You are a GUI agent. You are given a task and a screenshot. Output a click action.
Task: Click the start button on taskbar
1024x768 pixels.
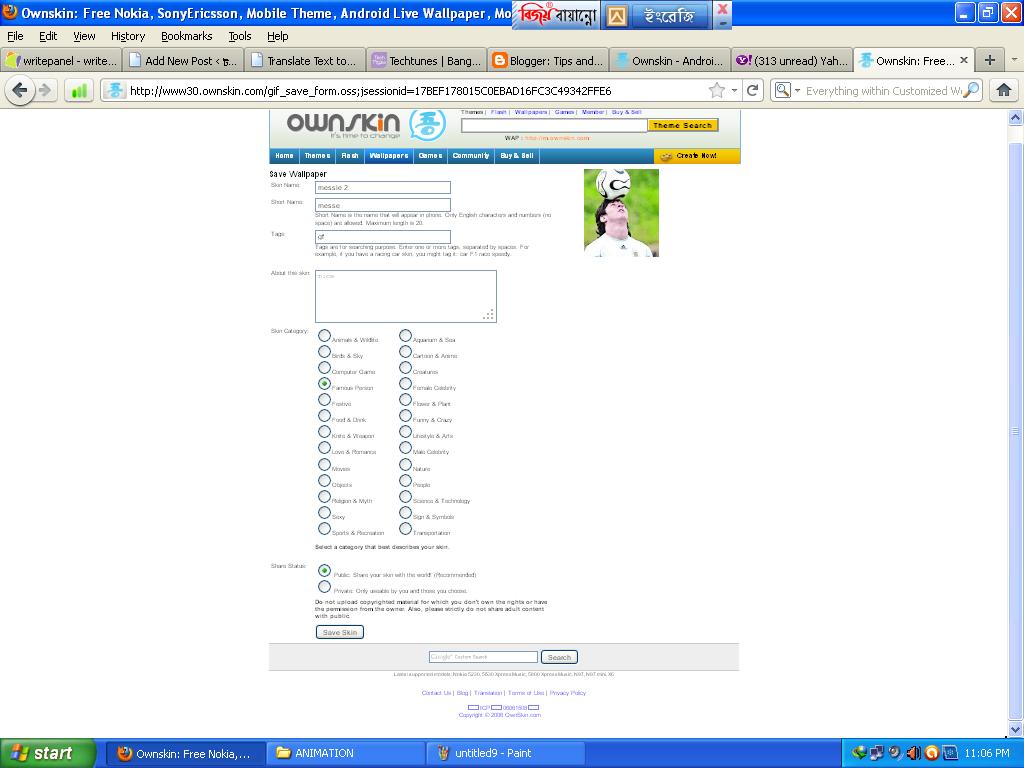48,753
